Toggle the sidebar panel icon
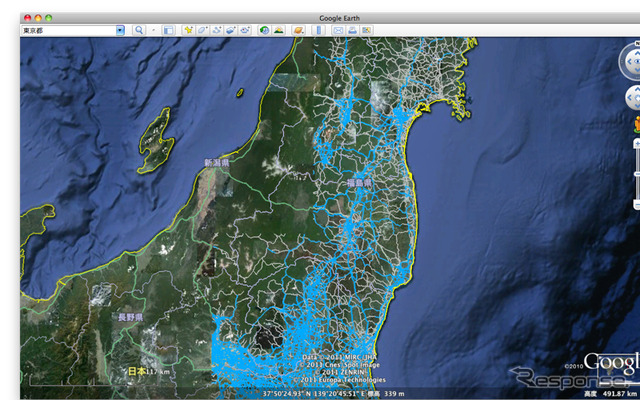Image resolution: width=640 pixels, height=400 pixels. click(x=168, y=30)
